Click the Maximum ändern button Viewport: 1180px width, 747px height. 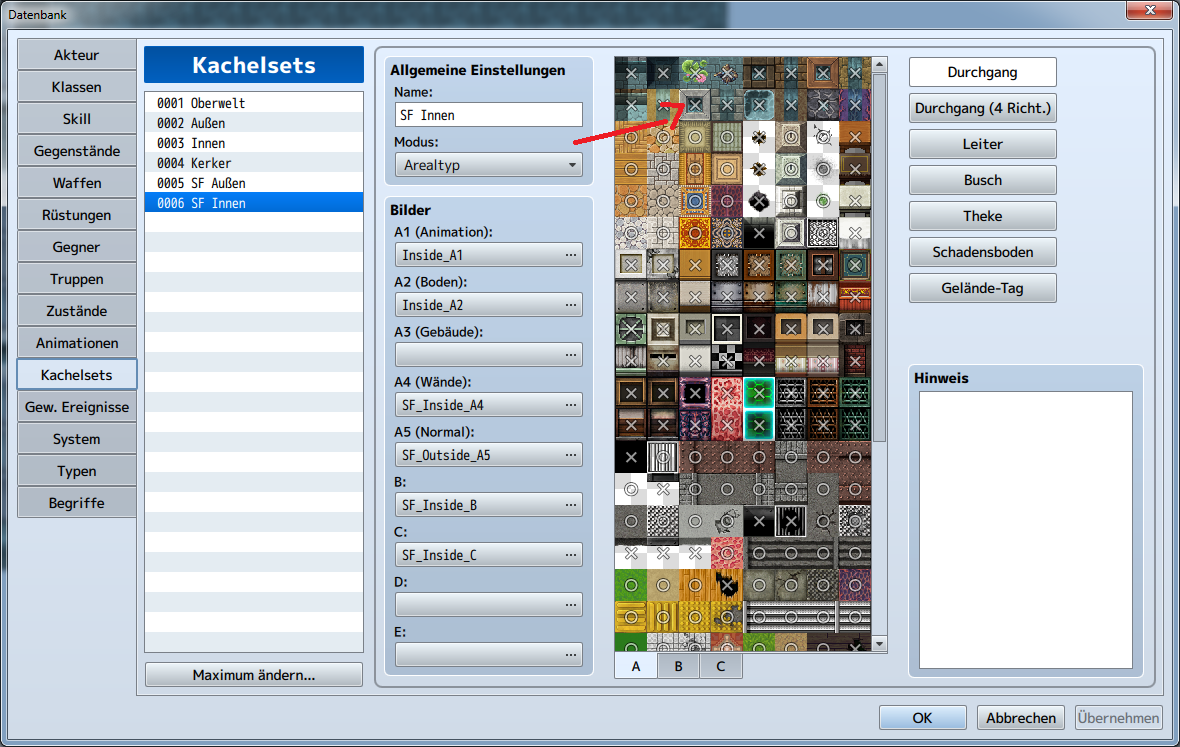(x=253, y=675)
